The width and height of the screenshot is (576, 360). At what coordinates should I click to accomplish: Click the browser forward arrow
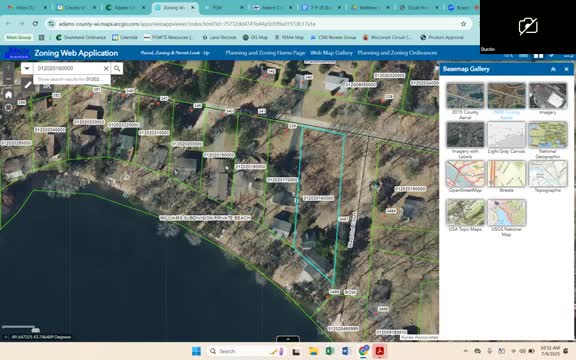click(x=22, y=24)
